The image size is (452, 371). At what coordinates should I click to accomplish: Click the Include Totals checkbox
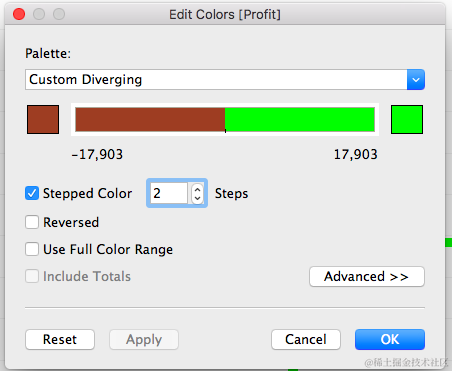pyautogui.click(x=32, y=276)
